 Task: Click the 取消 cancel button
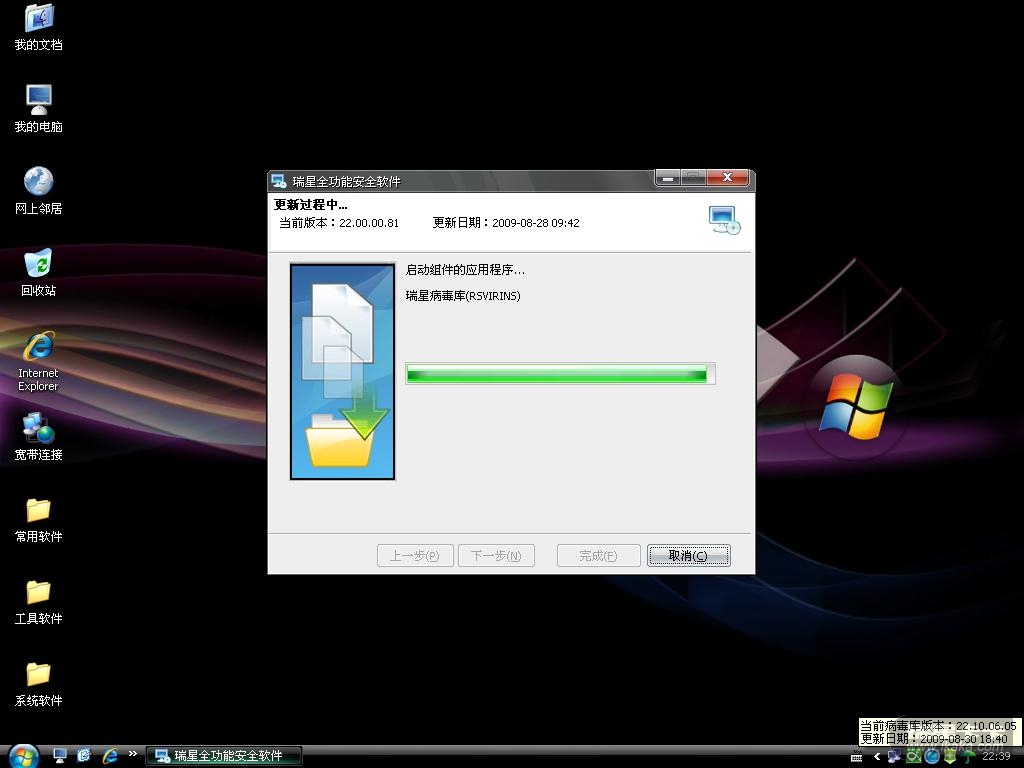pos(688,556)
